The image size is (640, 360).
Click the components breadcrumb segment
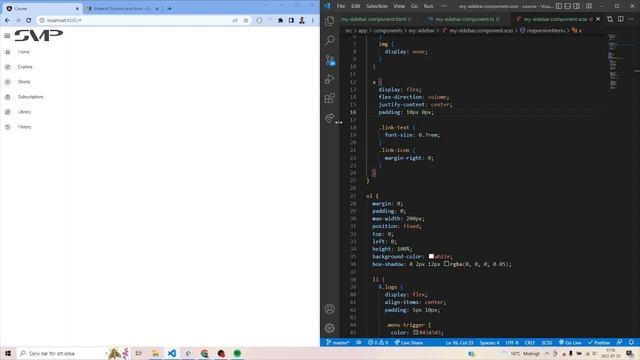pos(388,31)
